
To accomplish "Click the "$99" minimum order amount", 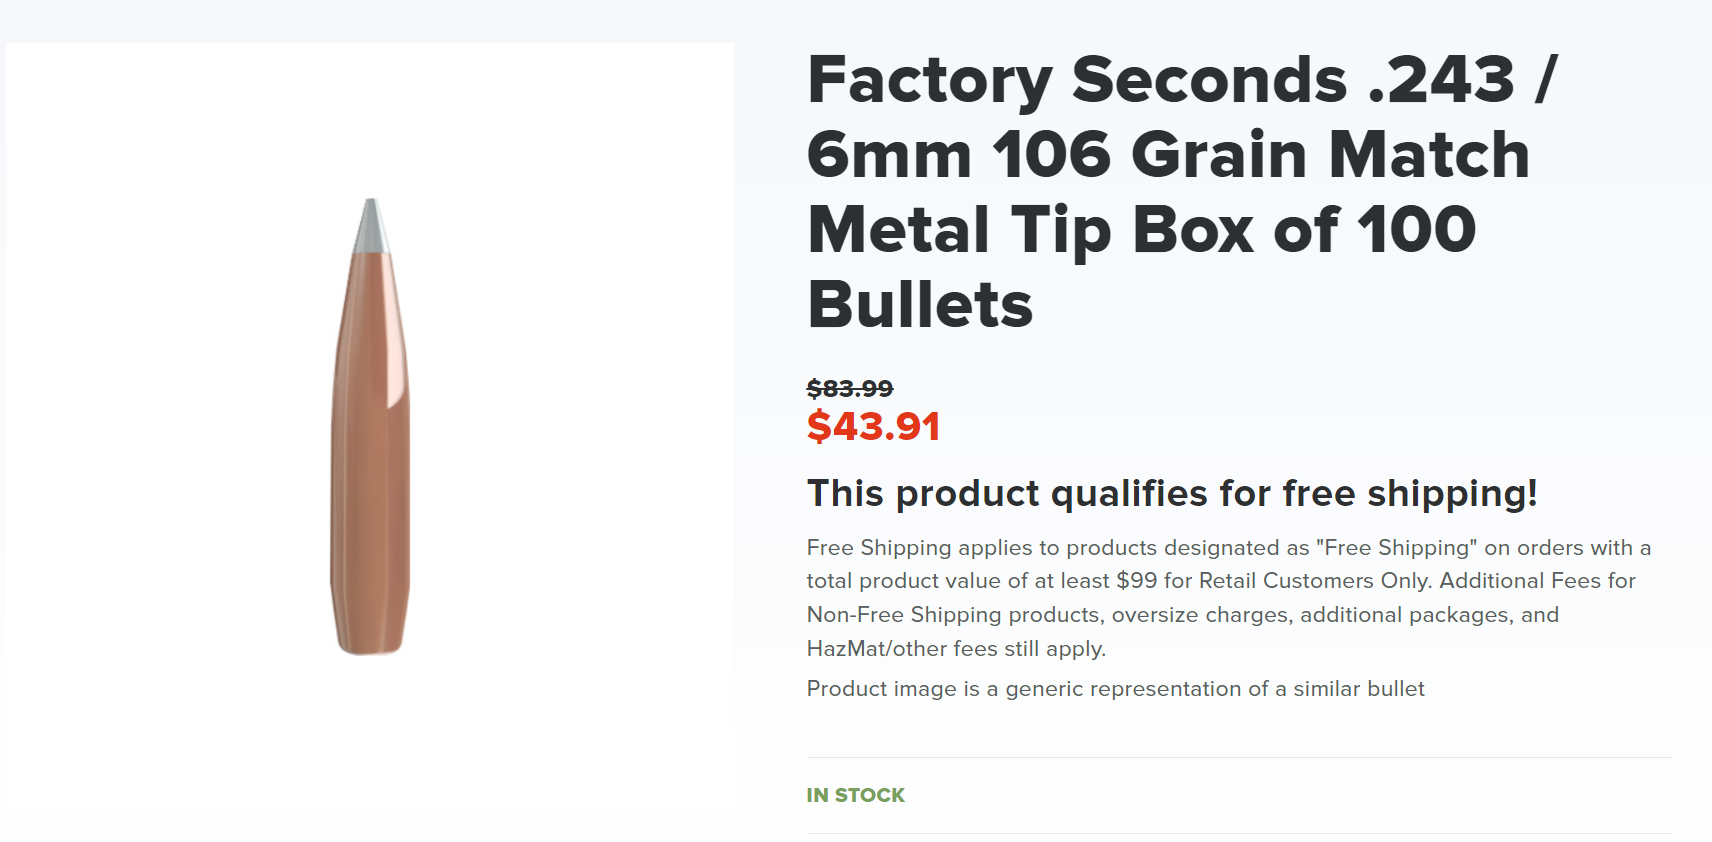I will click(1137, 581).
